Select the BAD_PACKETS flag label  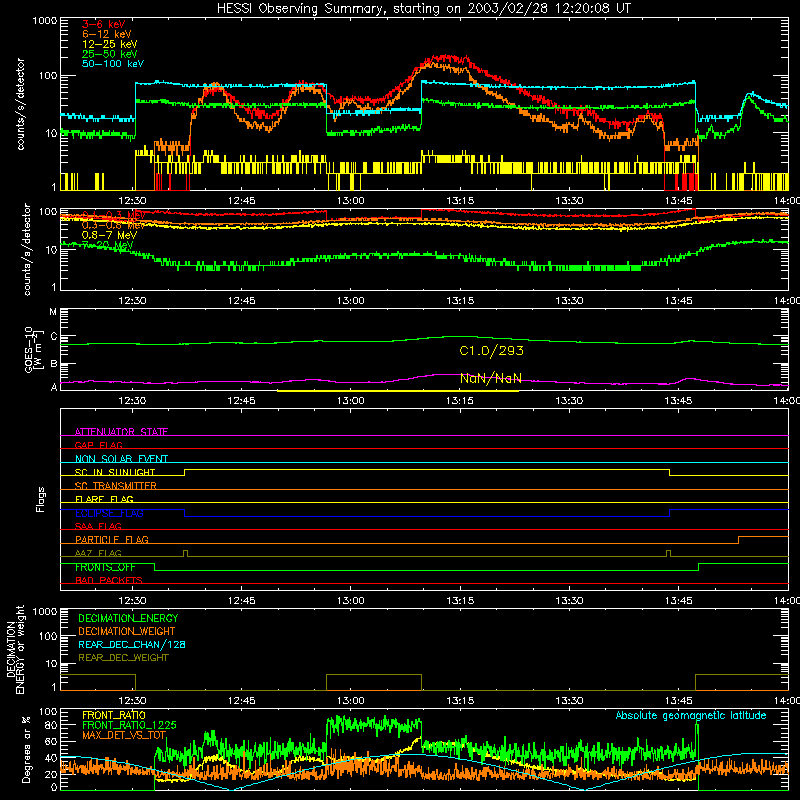tap(109, 580)
